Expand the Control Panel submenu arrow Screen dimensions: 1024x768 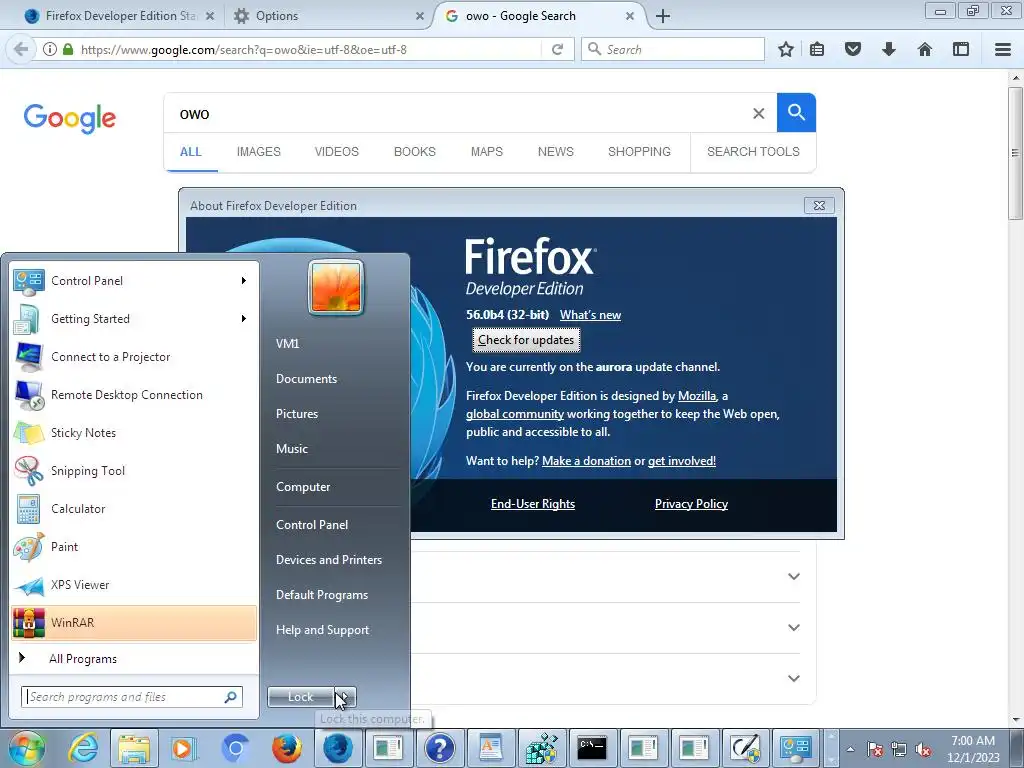coord(244,280)
